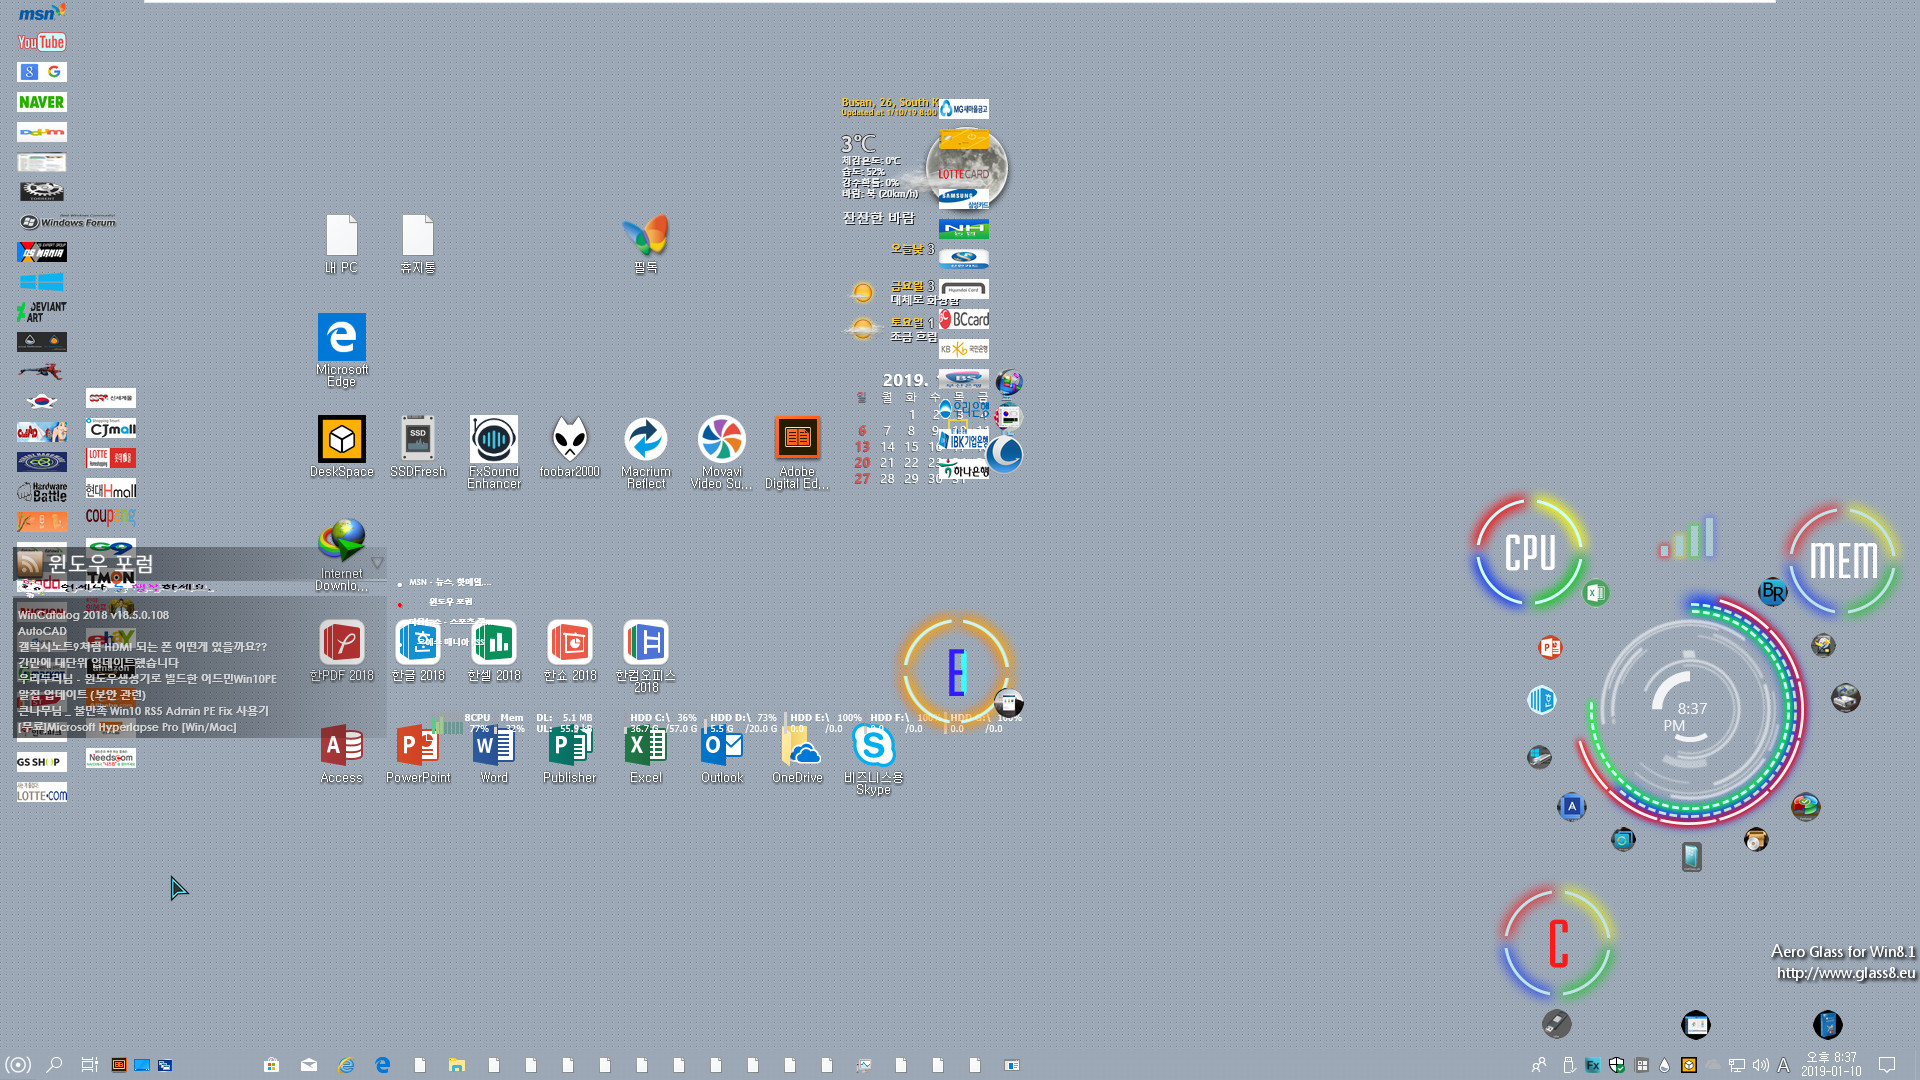Launch Access from desktop
The height and width of the screenshot is (1080, 1920).
tap(342, 755)
